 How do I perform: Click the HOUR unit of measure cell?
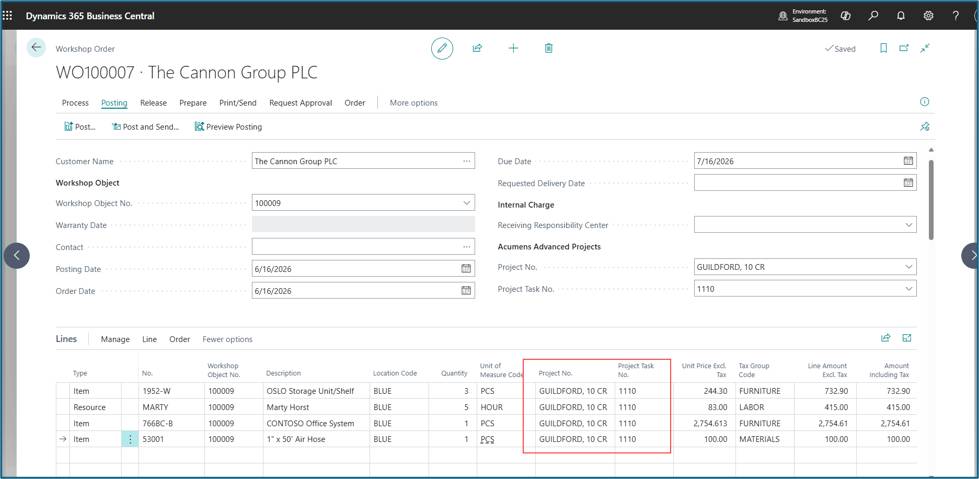pos(505,407)
